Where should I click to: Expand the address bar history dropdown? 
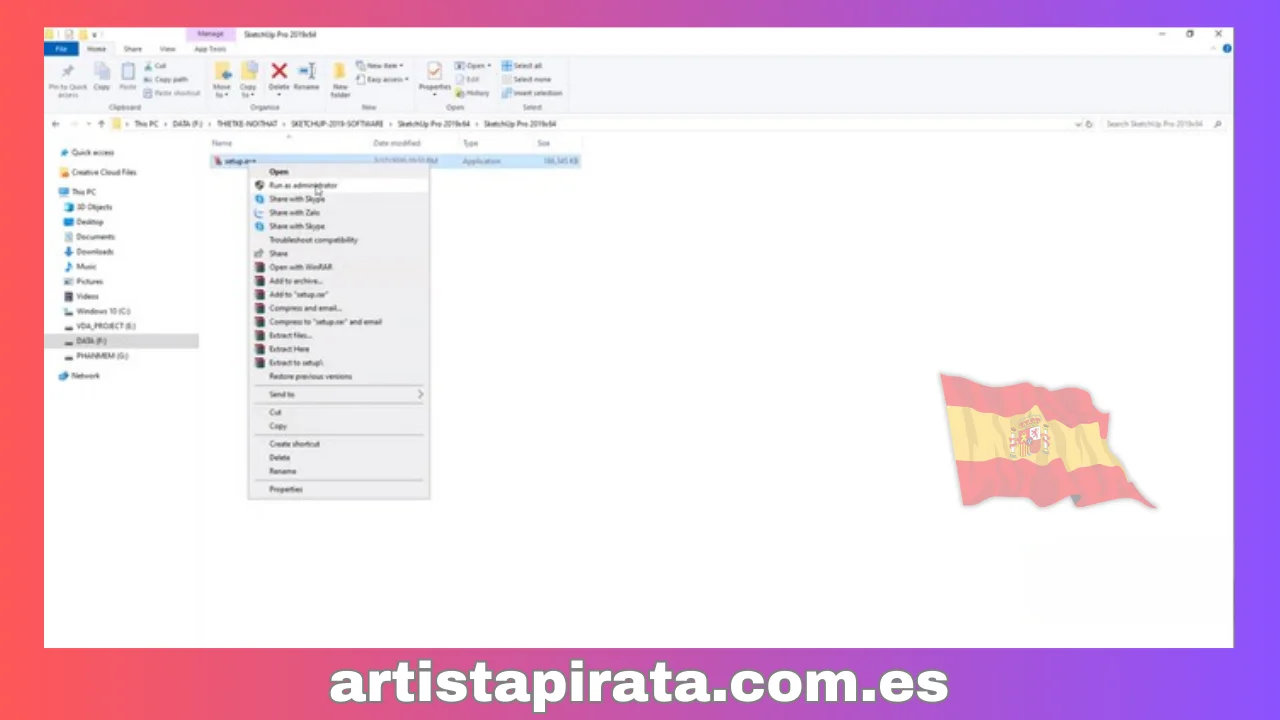pyautogui.click(x=1078, y=124)
